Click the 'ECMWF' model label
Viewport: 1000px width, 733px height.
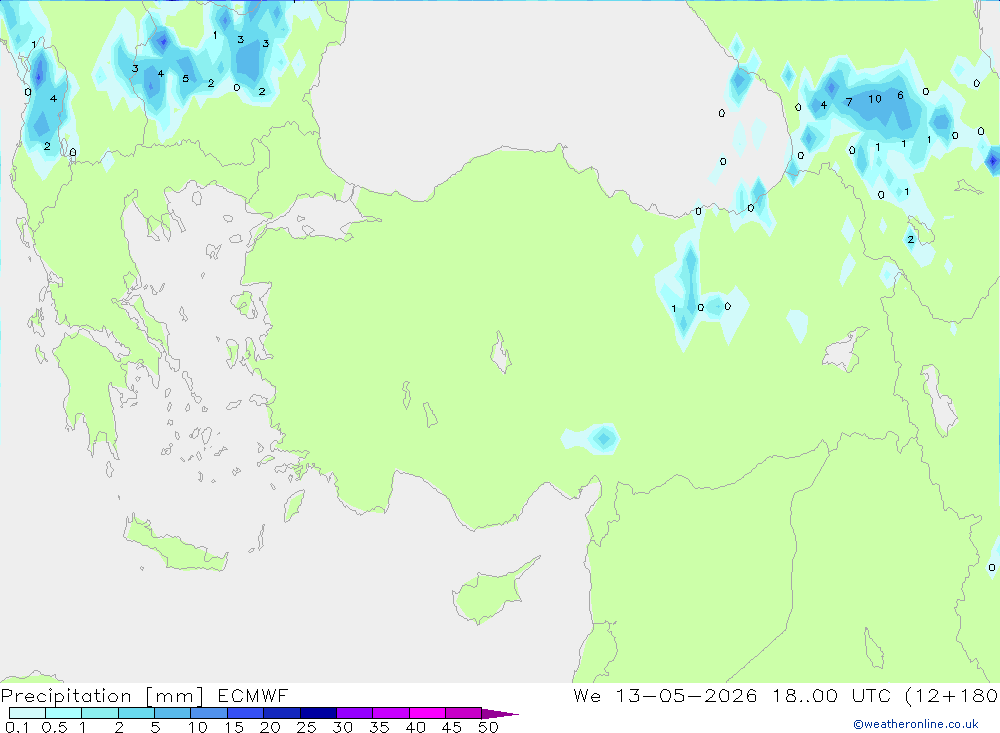pyautogui.click(x=253, y=695)
